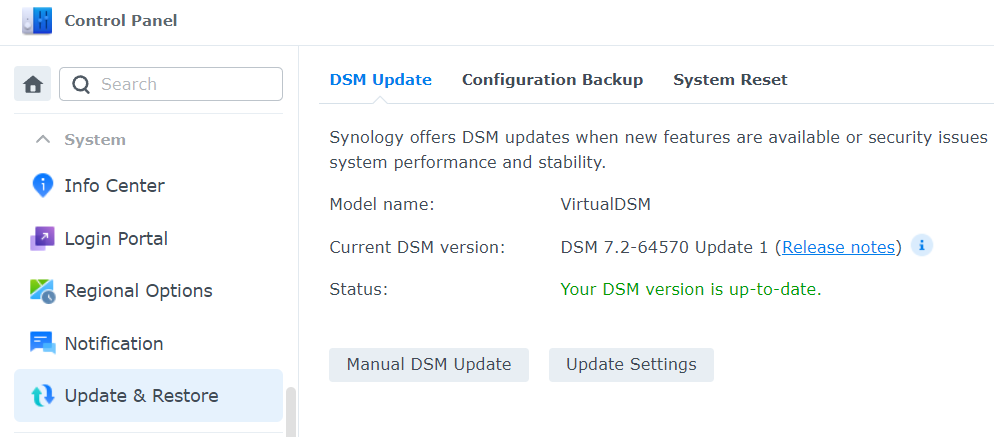Collapse the System section chevron
Viewport: 994px width, 437px height.
coord(42,140)
